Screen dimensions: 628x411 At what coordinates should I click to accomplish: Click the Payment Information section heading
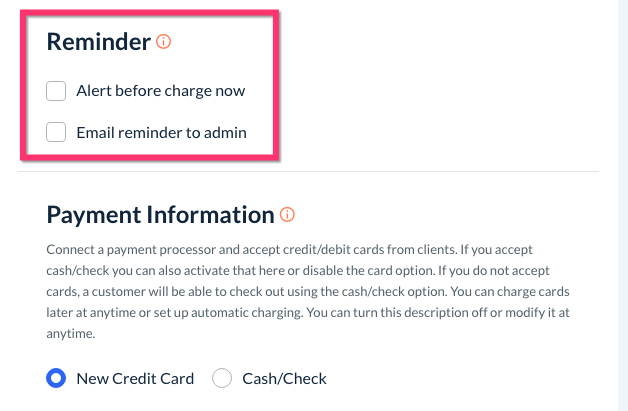[160, 214]
